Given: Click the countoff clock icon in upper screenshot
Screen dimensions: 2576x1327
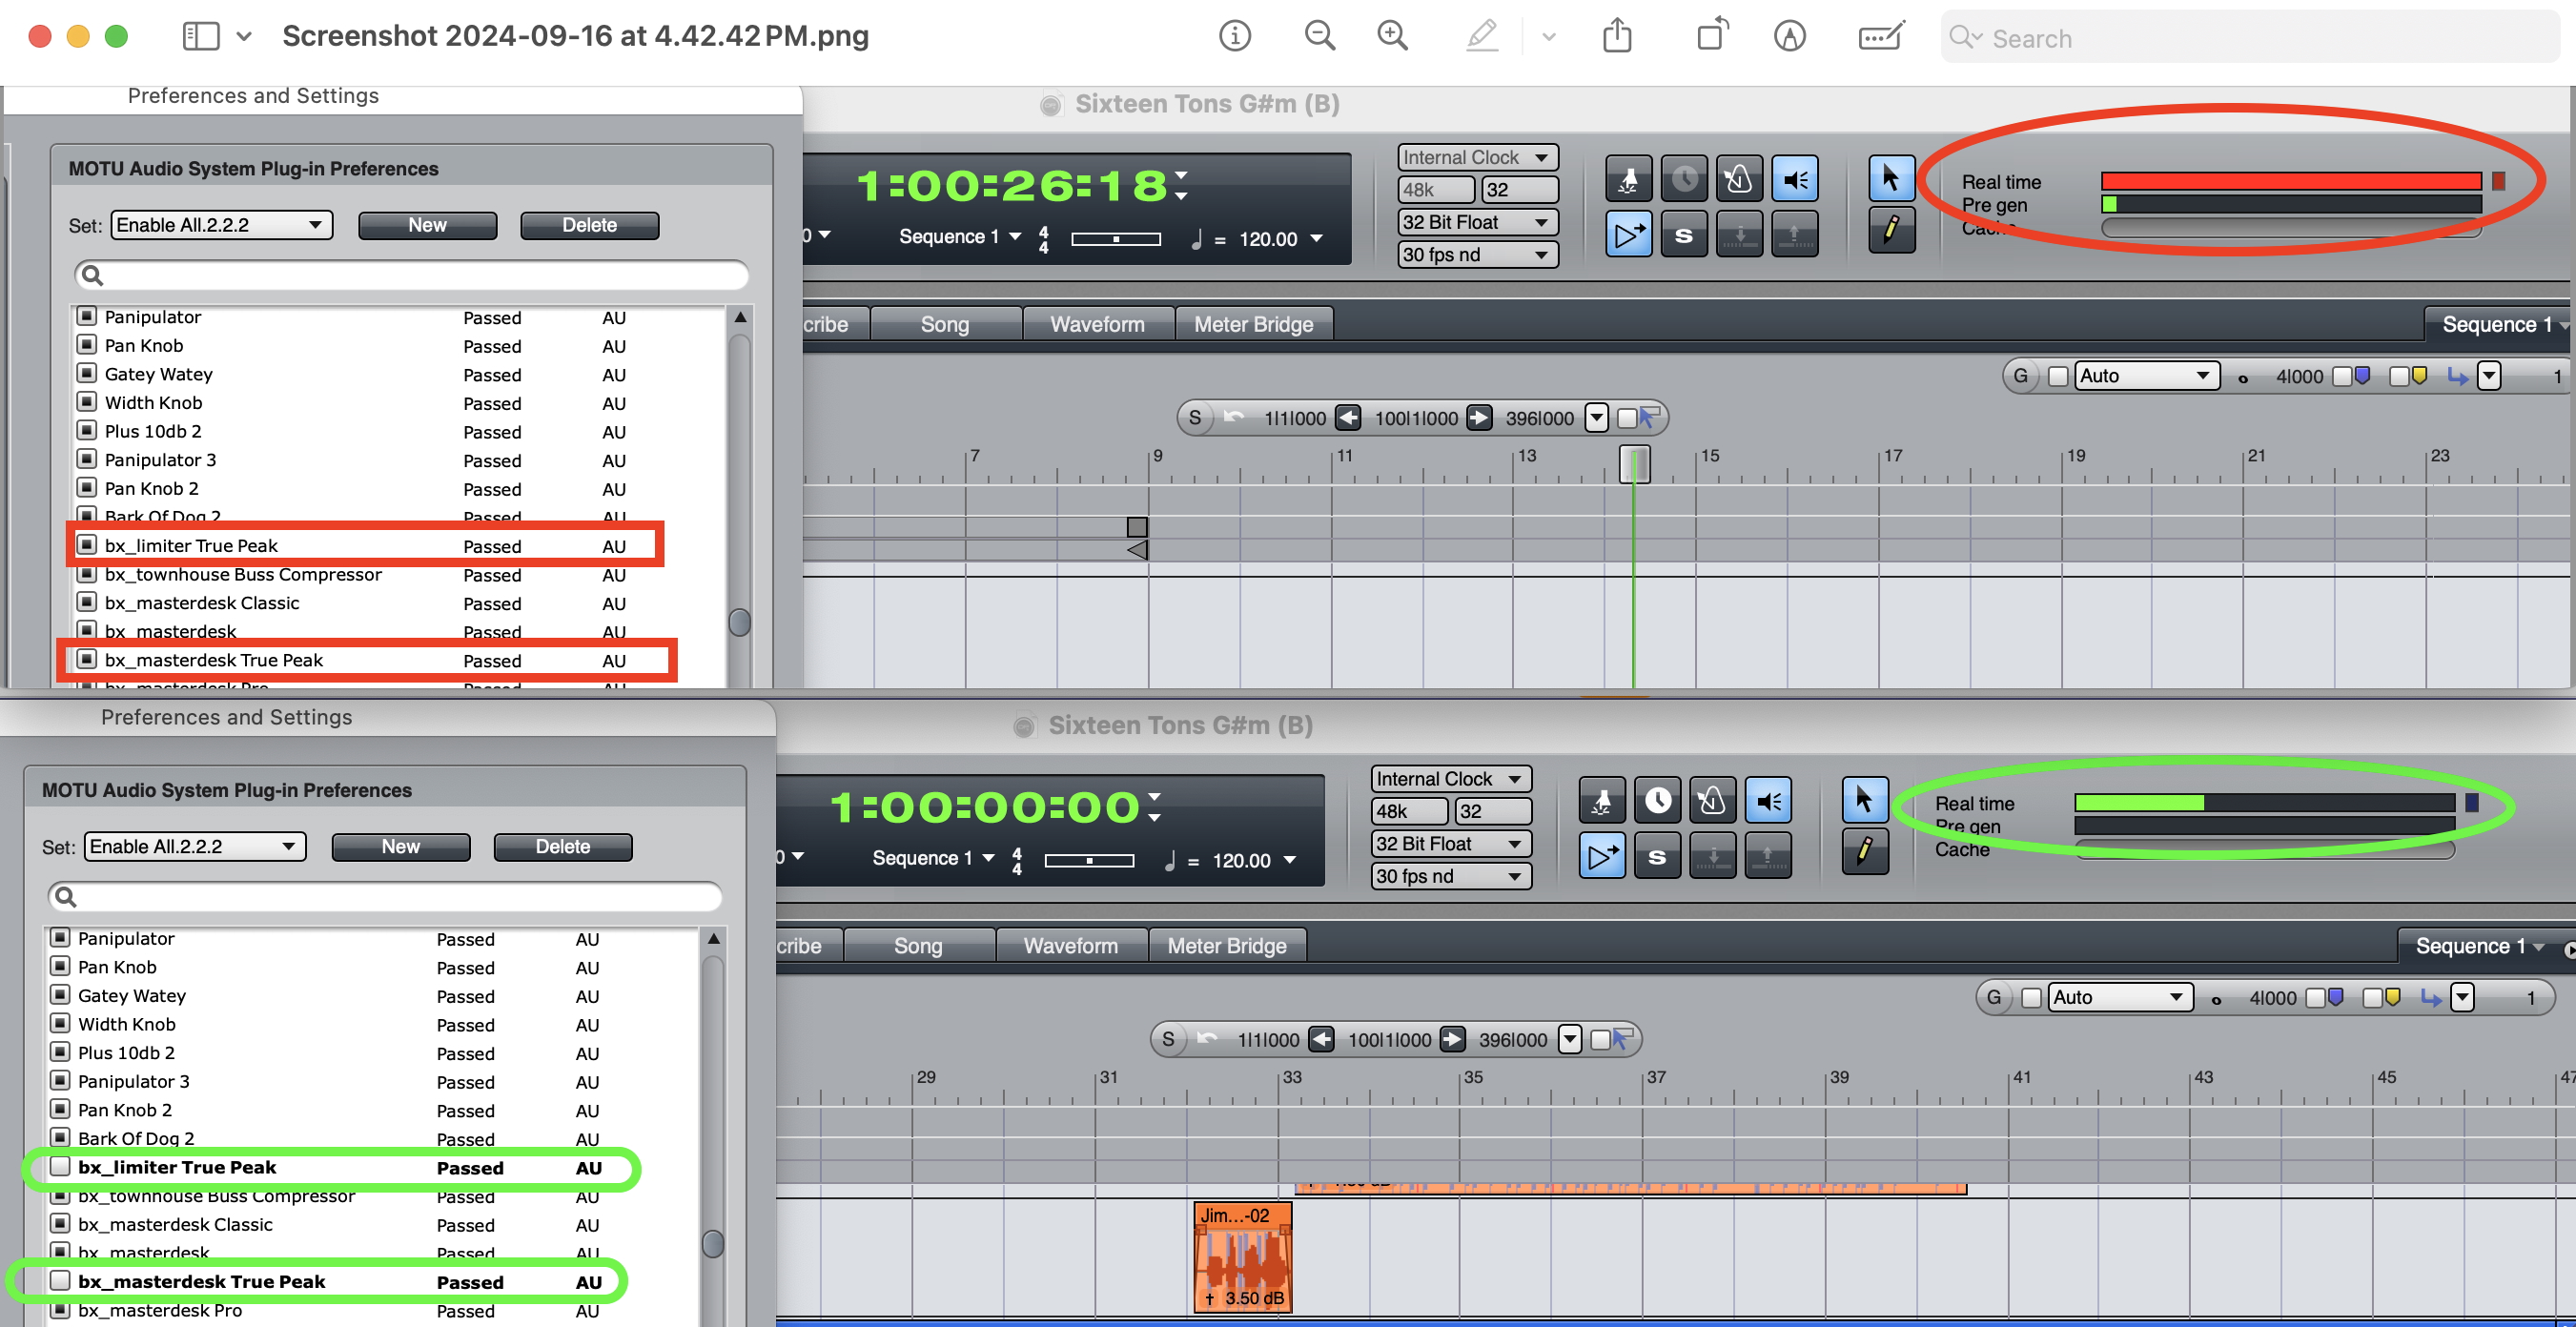Looking at the screenshot, I should click(x=1684, y=179).
